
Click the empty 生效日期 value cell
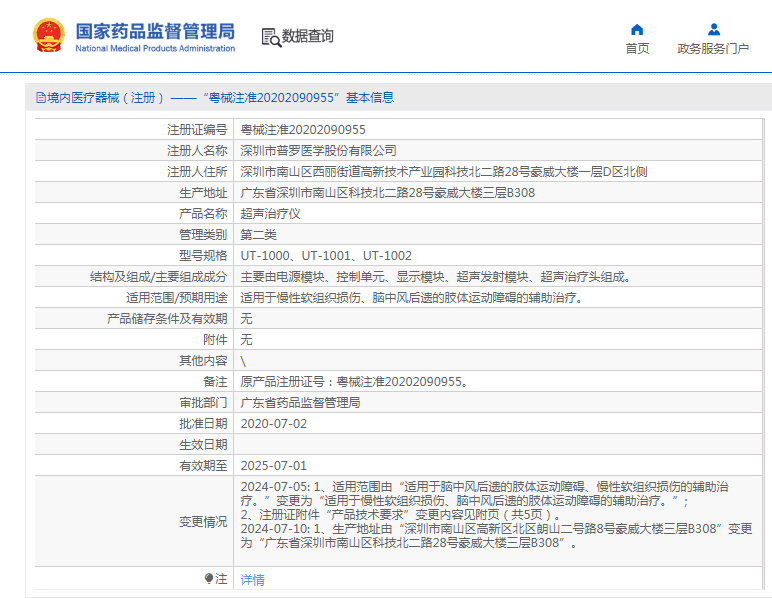(498, 445)
